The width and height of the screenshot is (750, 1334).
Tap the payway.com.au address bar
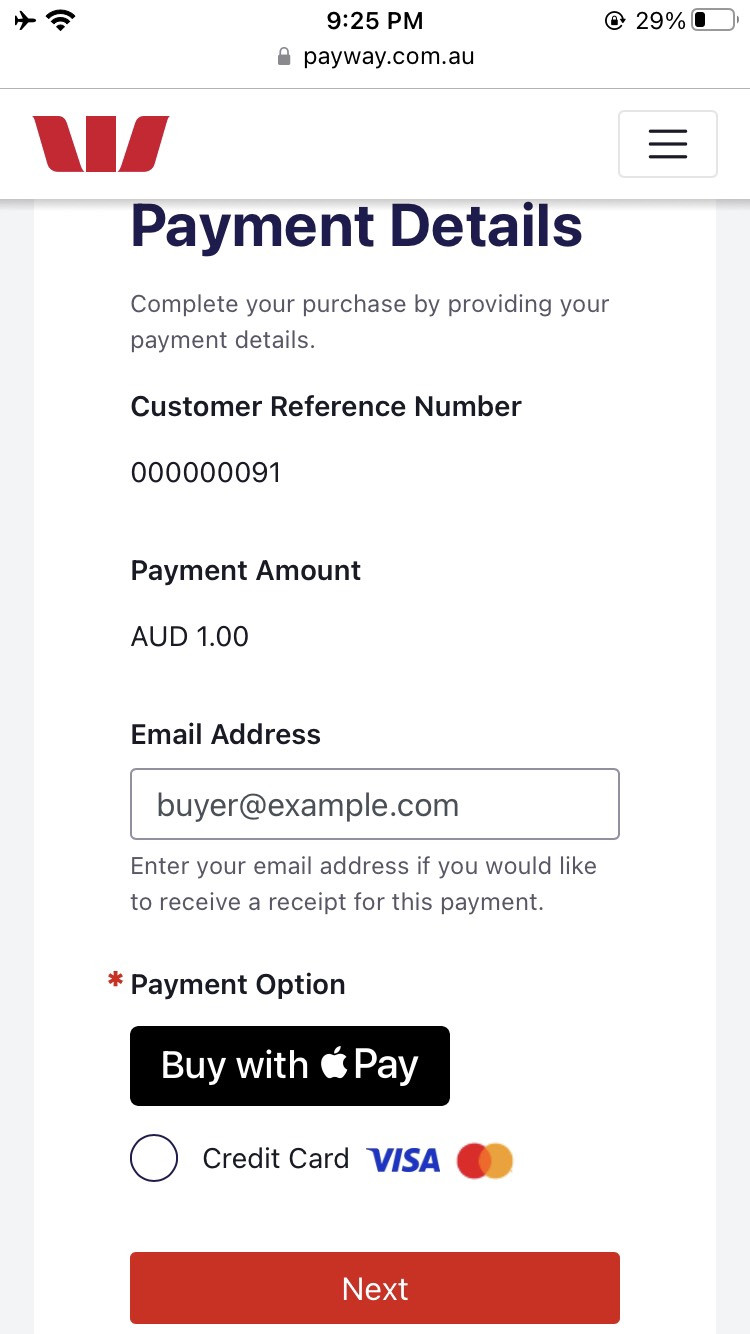pos(388,57)
